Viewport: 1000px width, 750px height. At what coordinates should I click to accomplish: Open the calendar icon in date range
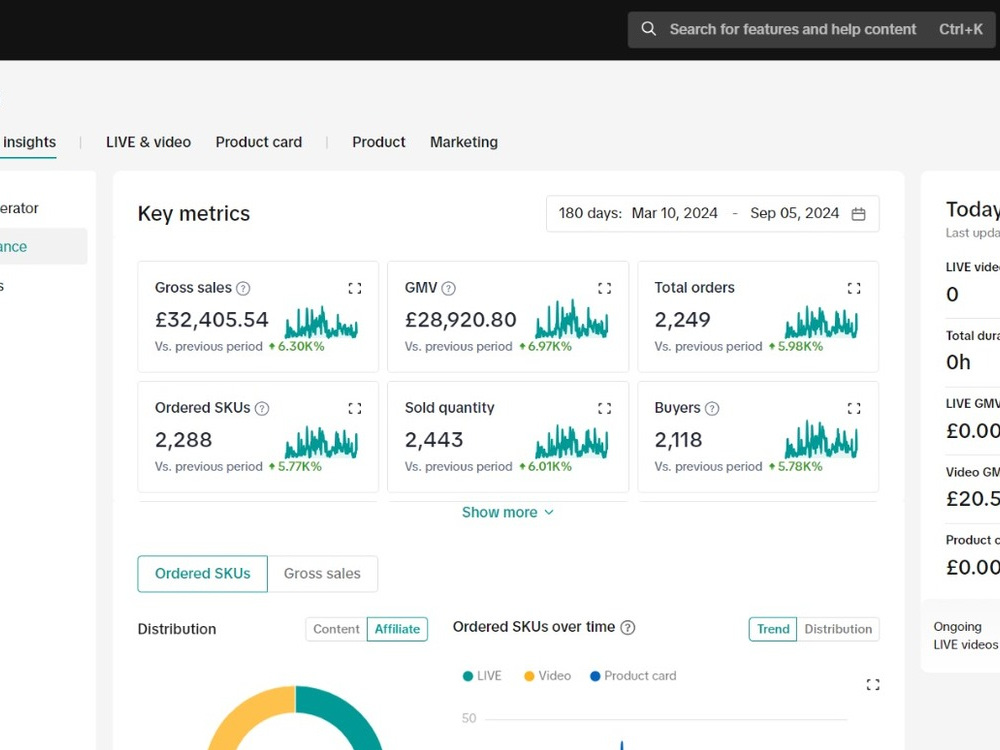(858, 214)
